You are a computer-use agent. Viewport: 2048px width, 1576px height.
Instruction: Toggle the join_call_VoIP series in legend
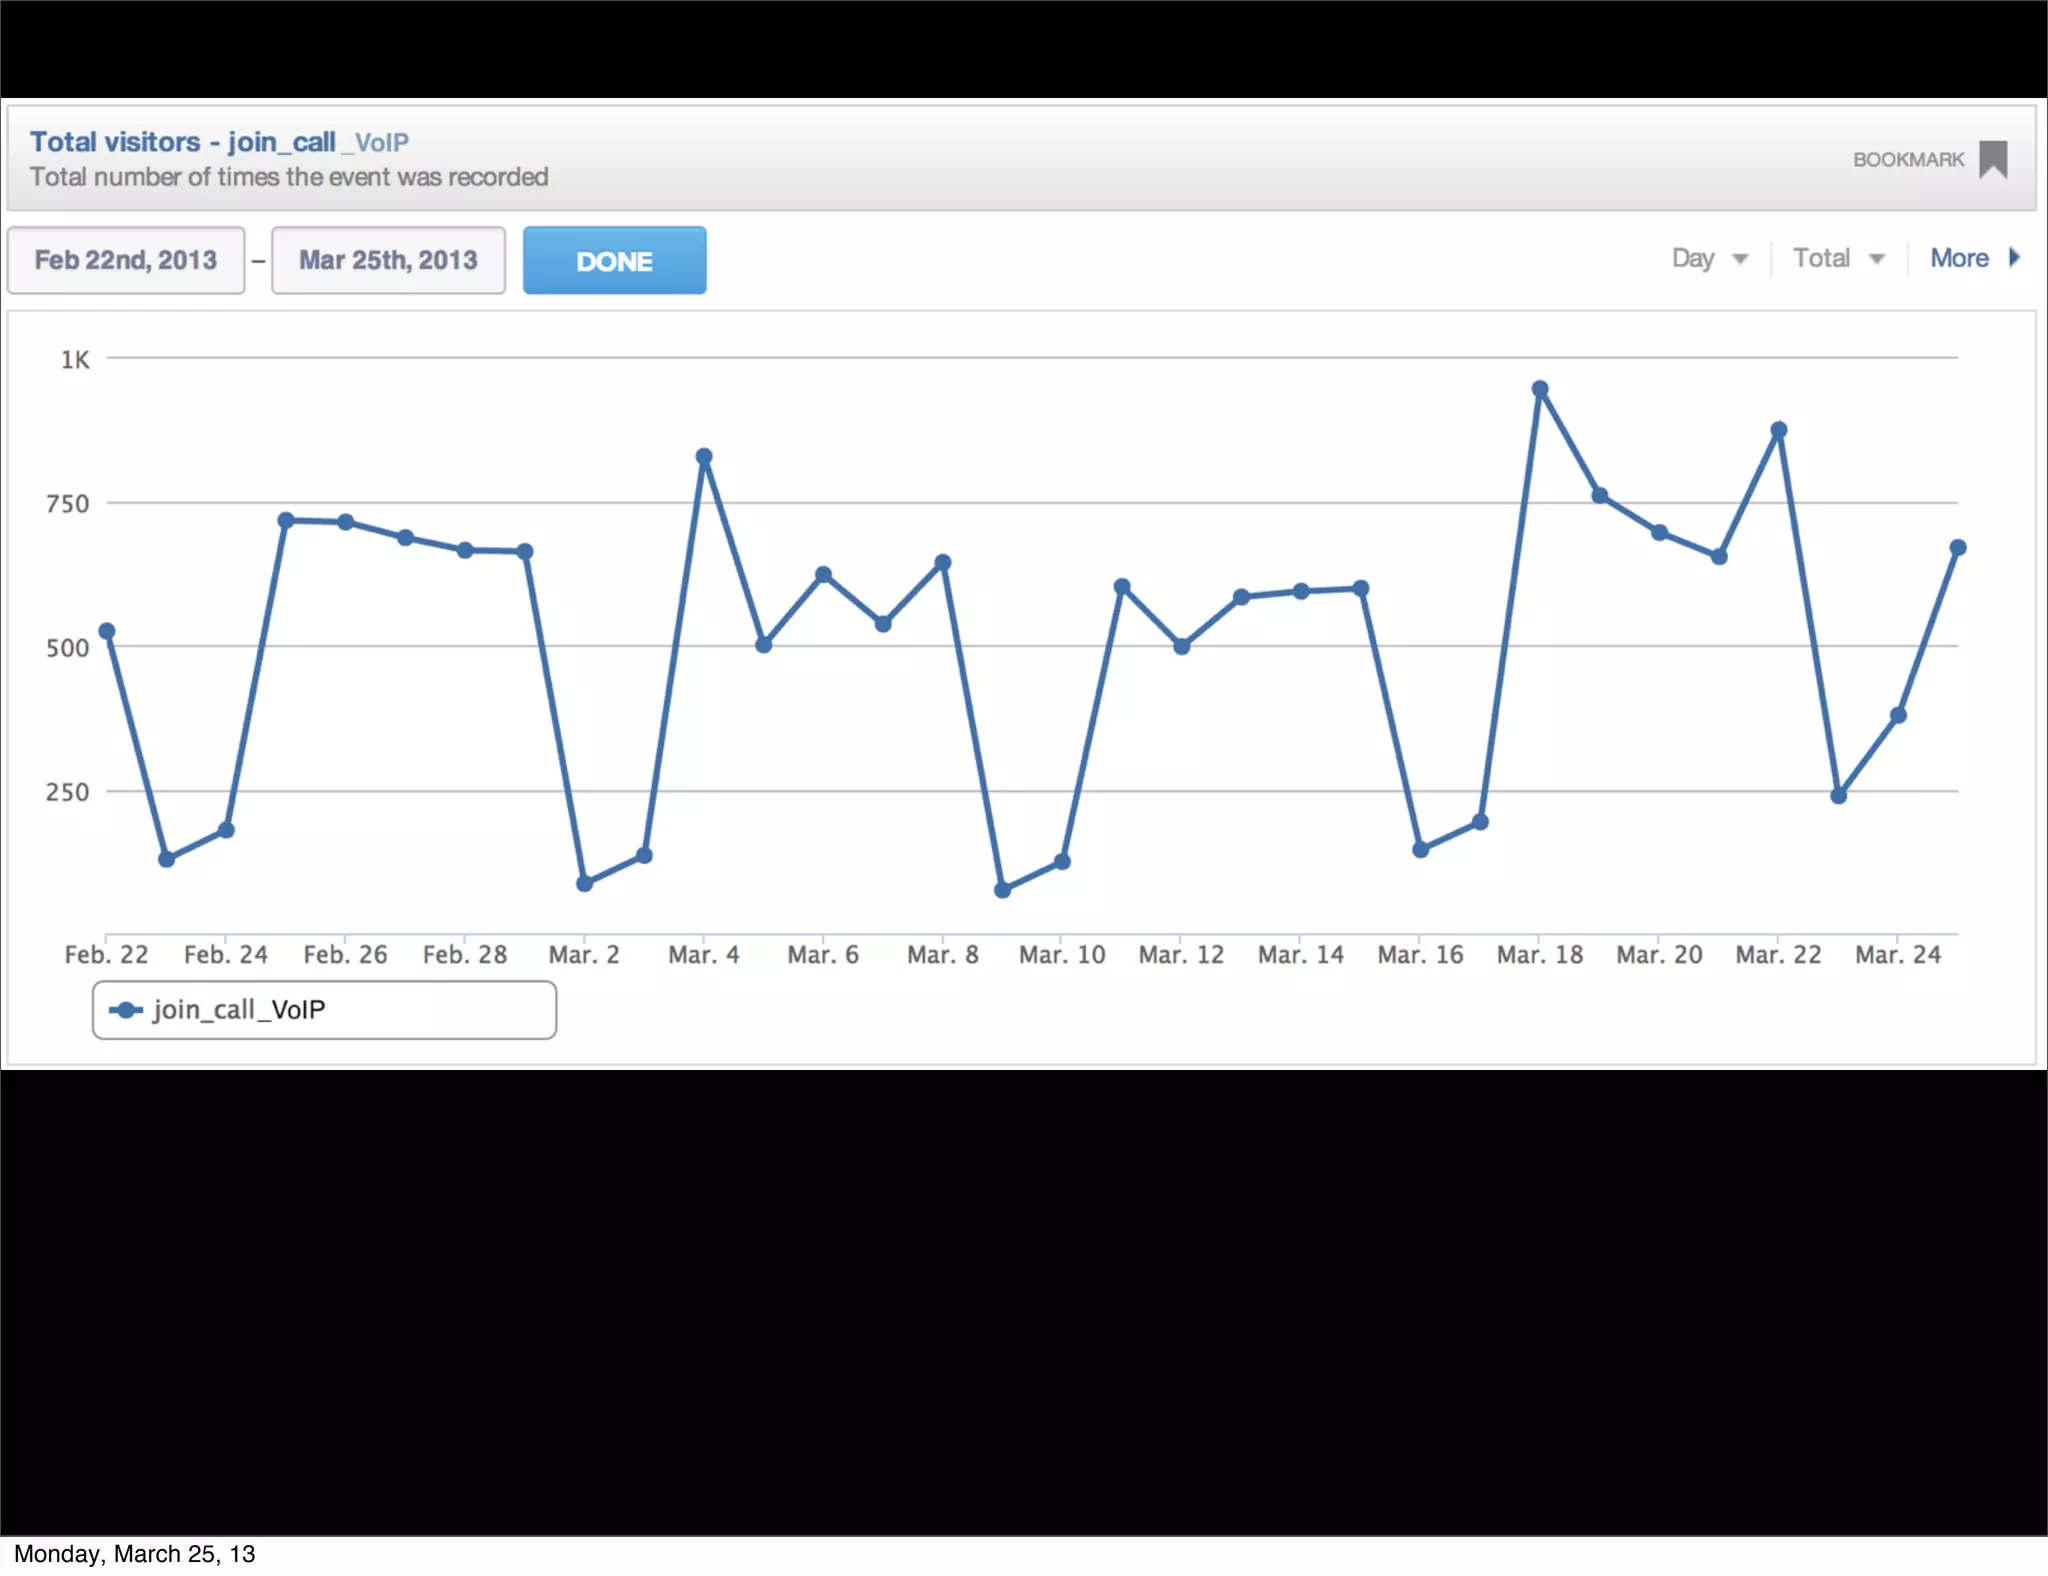click(x=238, y=1010)
